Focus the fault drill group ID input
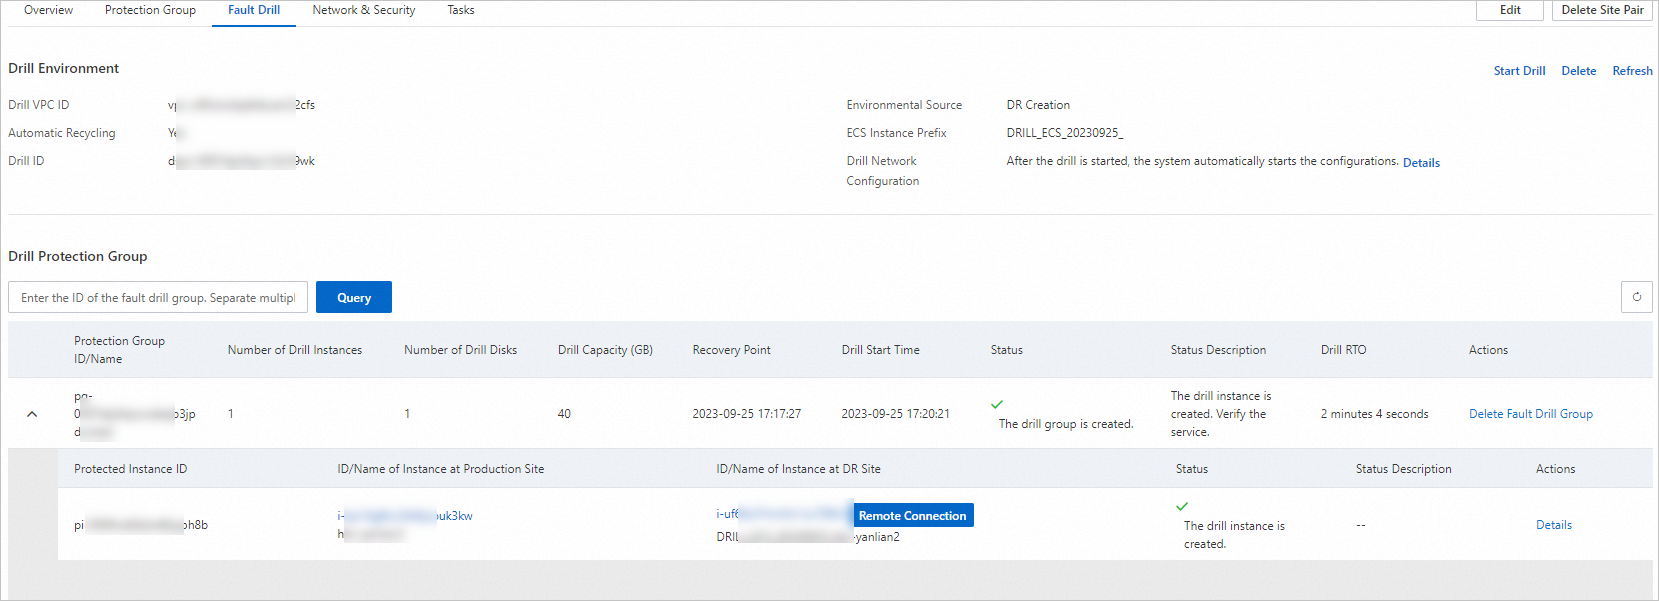This screenshot has width=1659, height=601. point(158,298)
